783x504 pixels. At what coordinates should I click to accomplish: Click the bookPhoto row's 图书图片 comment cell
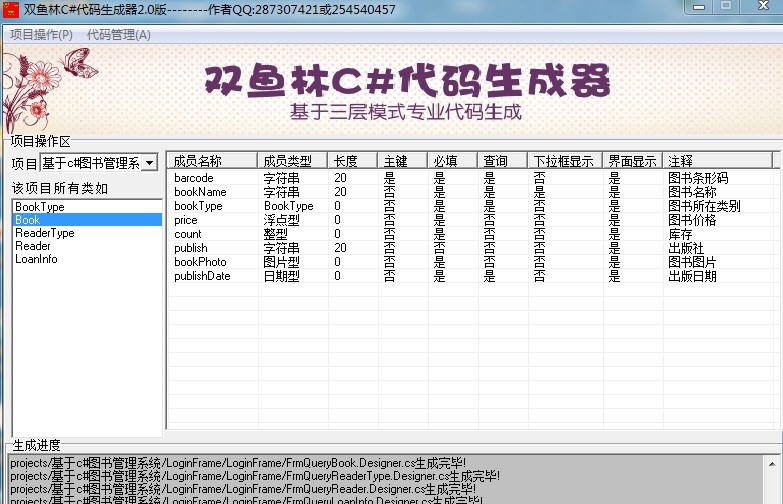coord(692,262)
